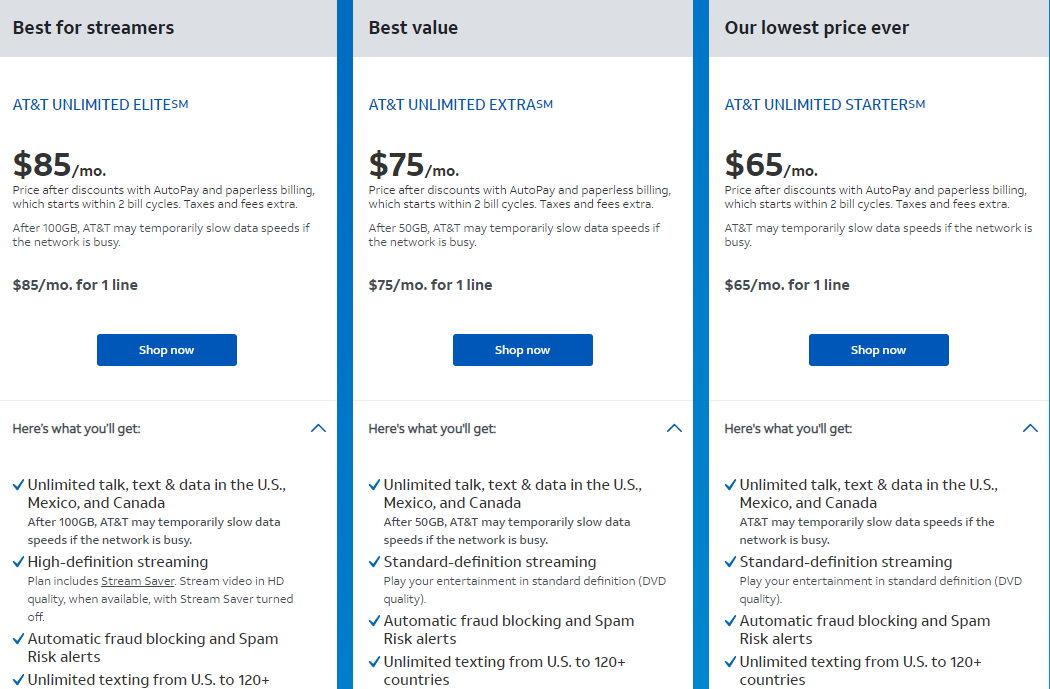Click the Starter plan's Standard-definition streaming checkmark
1050x689 pixels.
coord(731,562)
